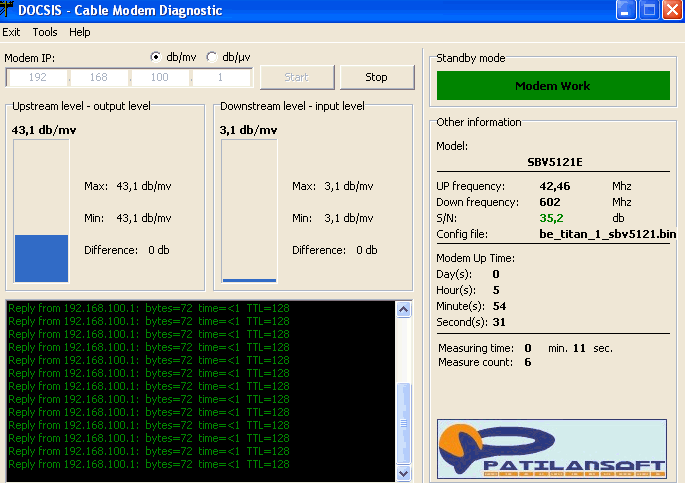Close the Cable Modem Diagnostic window
The width and height of the screenshot is (685, 483).
click(673, 10)
